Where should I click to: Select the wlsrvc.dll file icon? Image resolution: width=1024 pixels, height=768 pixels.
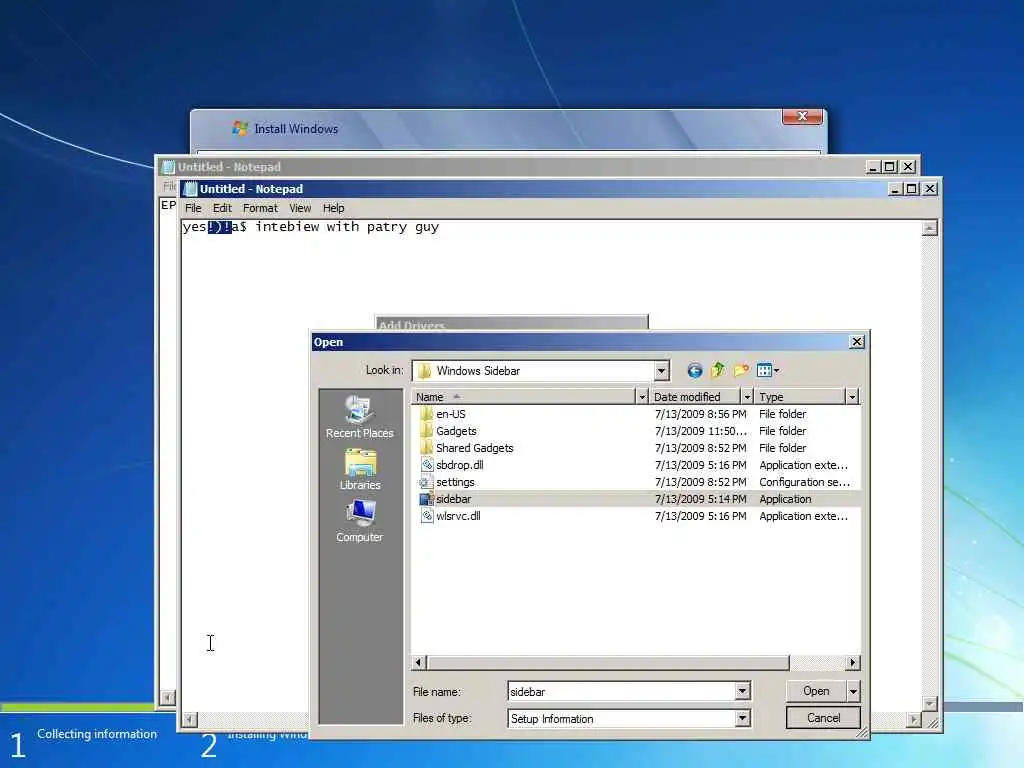(426, 516)
